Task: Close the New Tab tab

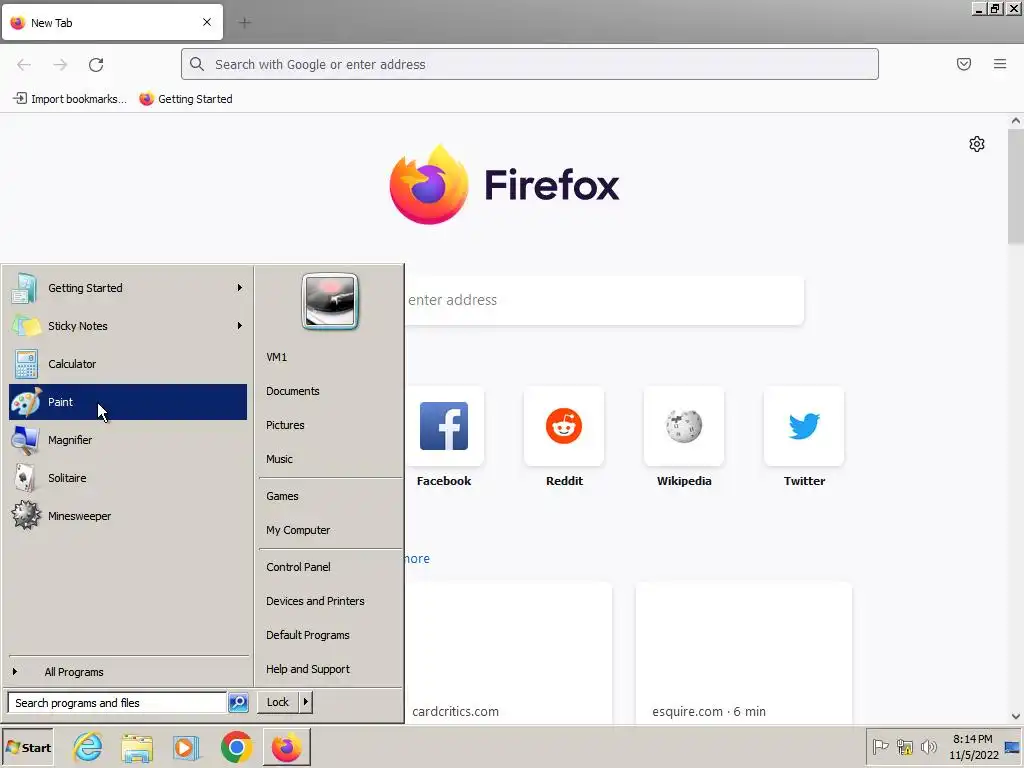Action: 207,22
